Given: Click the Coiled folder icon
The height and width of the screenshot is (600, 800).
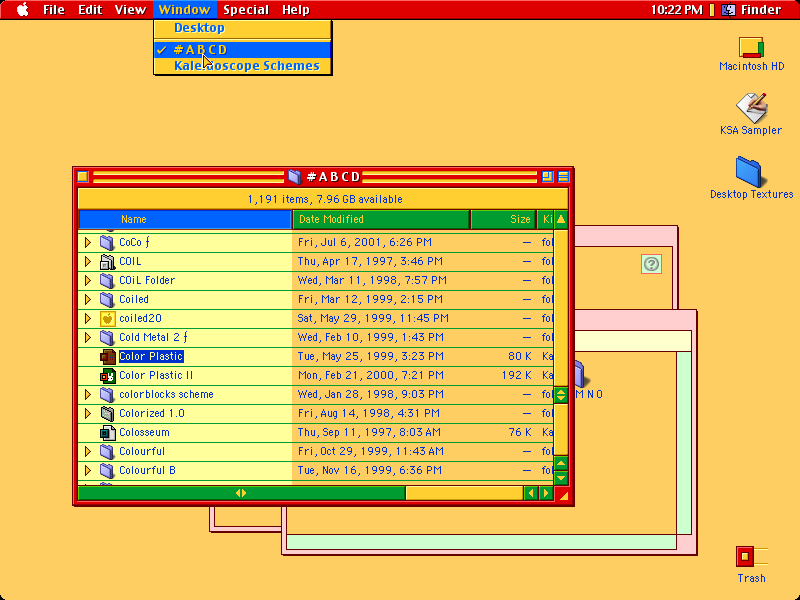Looking at the screenshot, I should (x=107, y=299).
